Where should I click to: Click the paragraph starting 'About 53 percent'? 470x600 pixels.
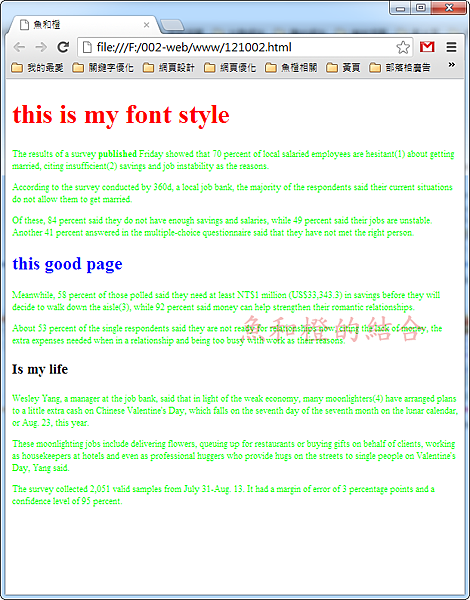[x=227, y=334]
